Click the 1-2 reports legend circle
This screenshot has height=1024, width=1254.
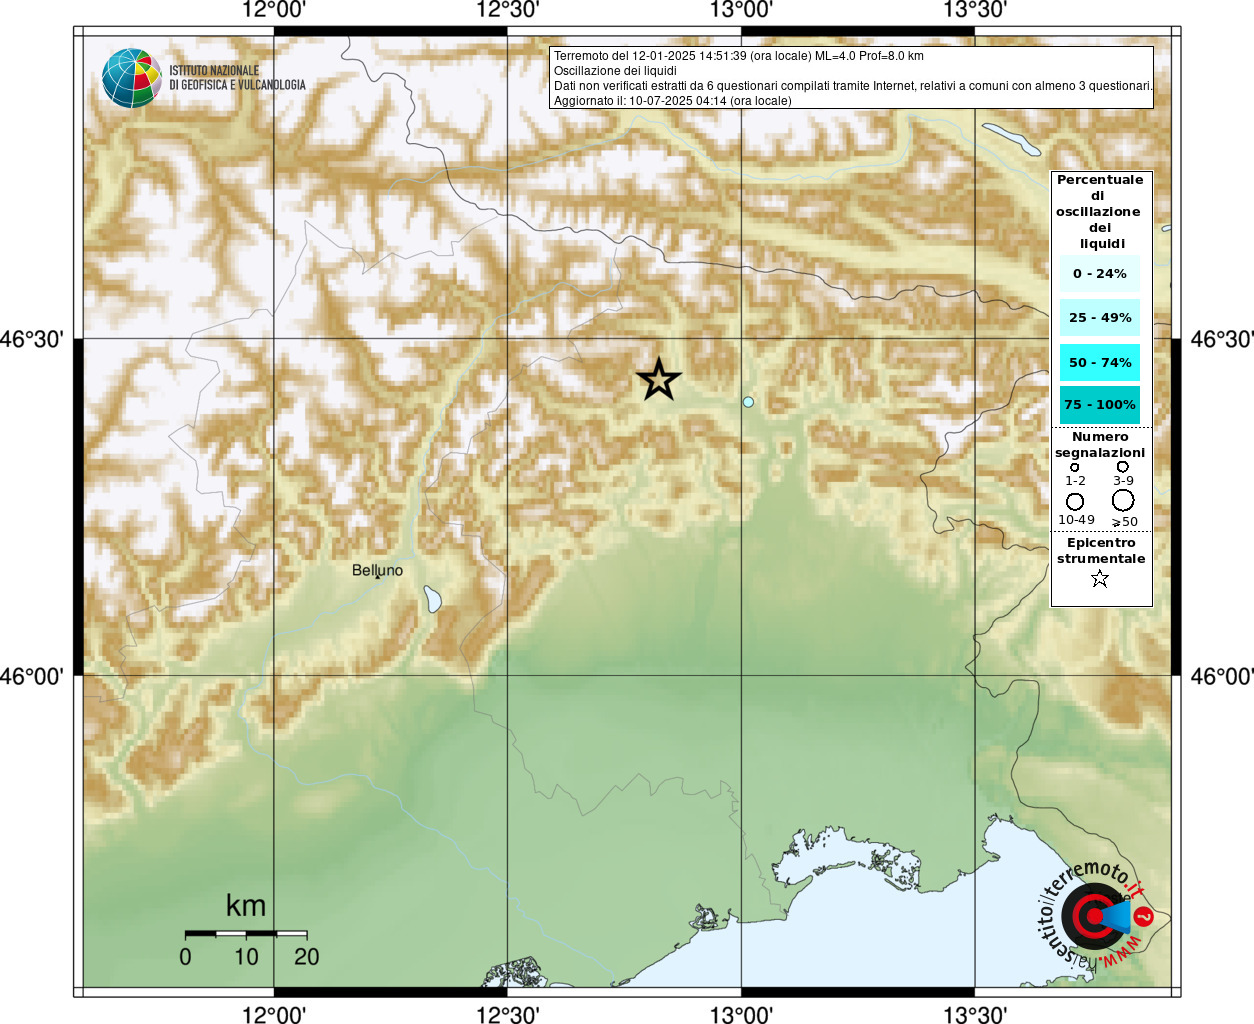point(1075,467)
